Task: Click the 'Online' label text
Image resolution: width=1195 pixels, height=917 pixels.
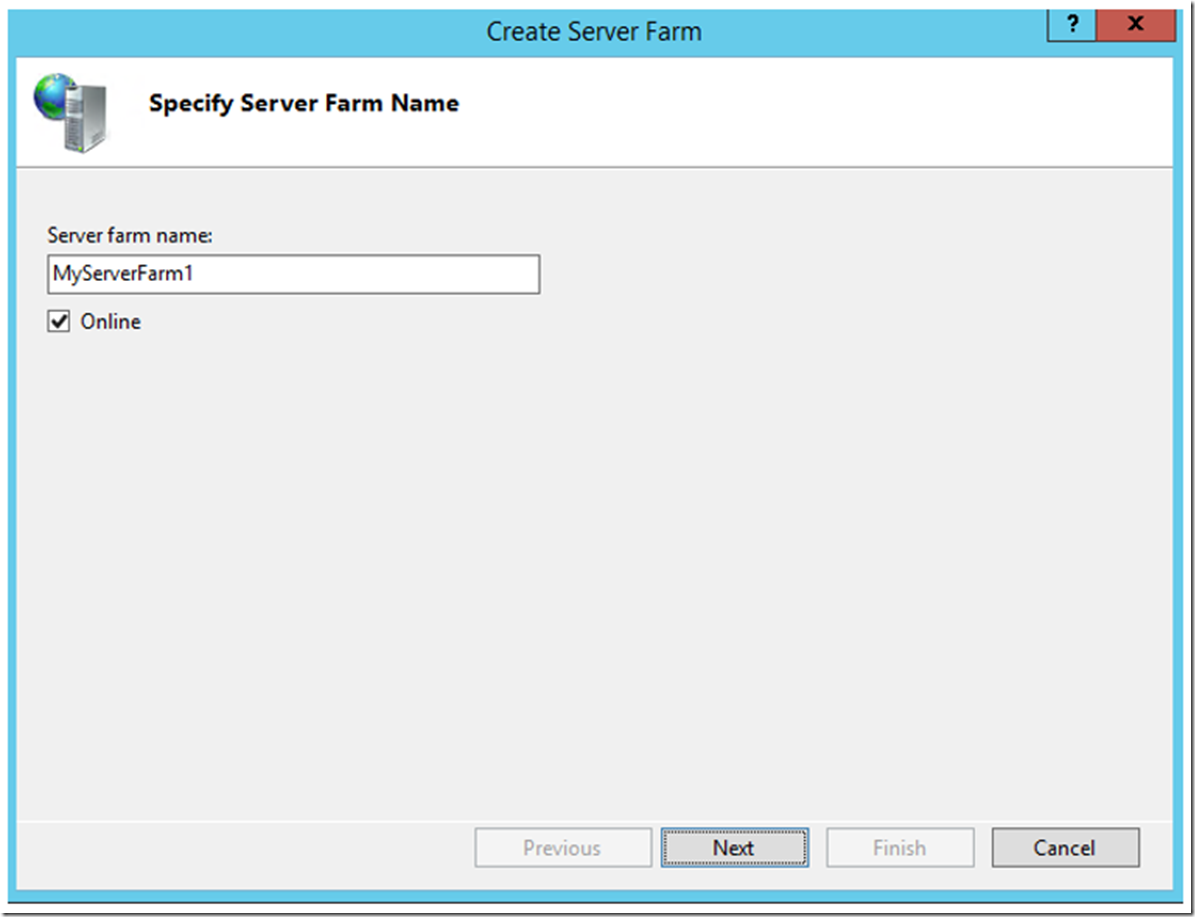Action: point(111,322)
